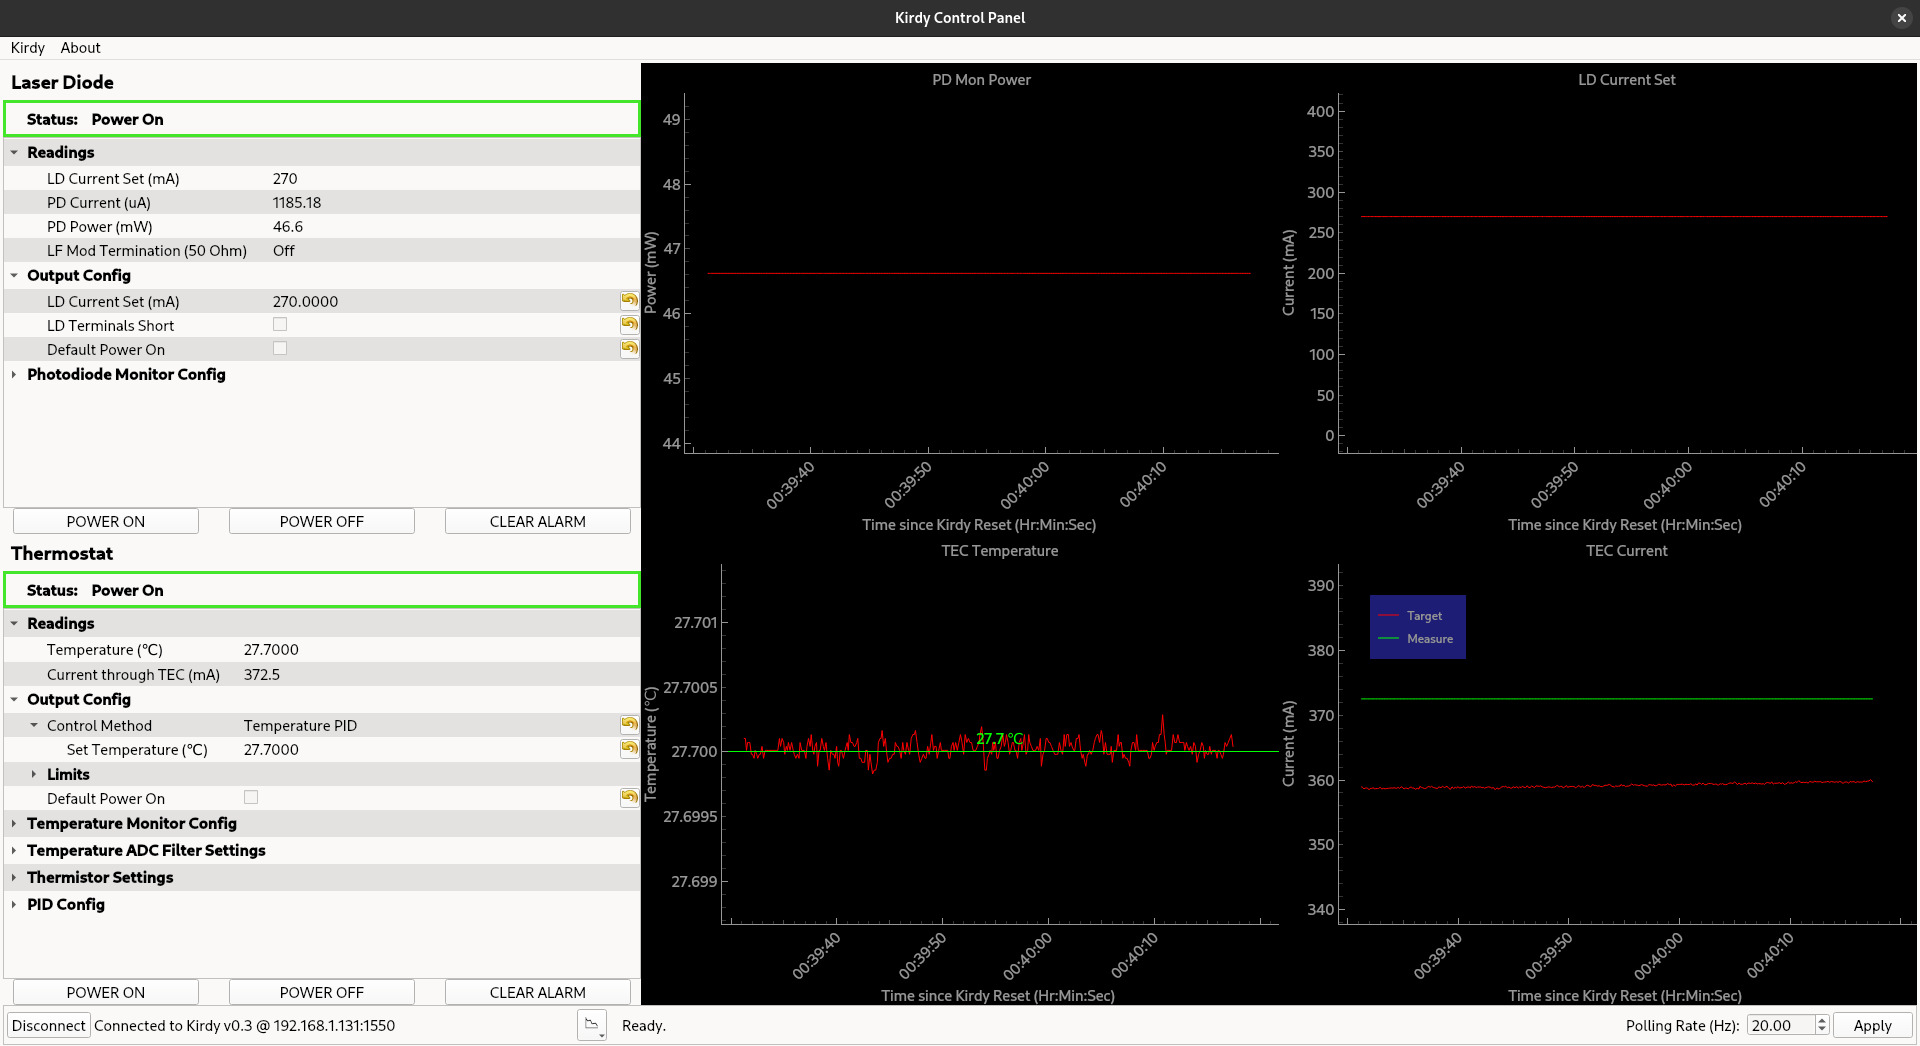Expand Thermistor Settings section

tap(14, 877)
